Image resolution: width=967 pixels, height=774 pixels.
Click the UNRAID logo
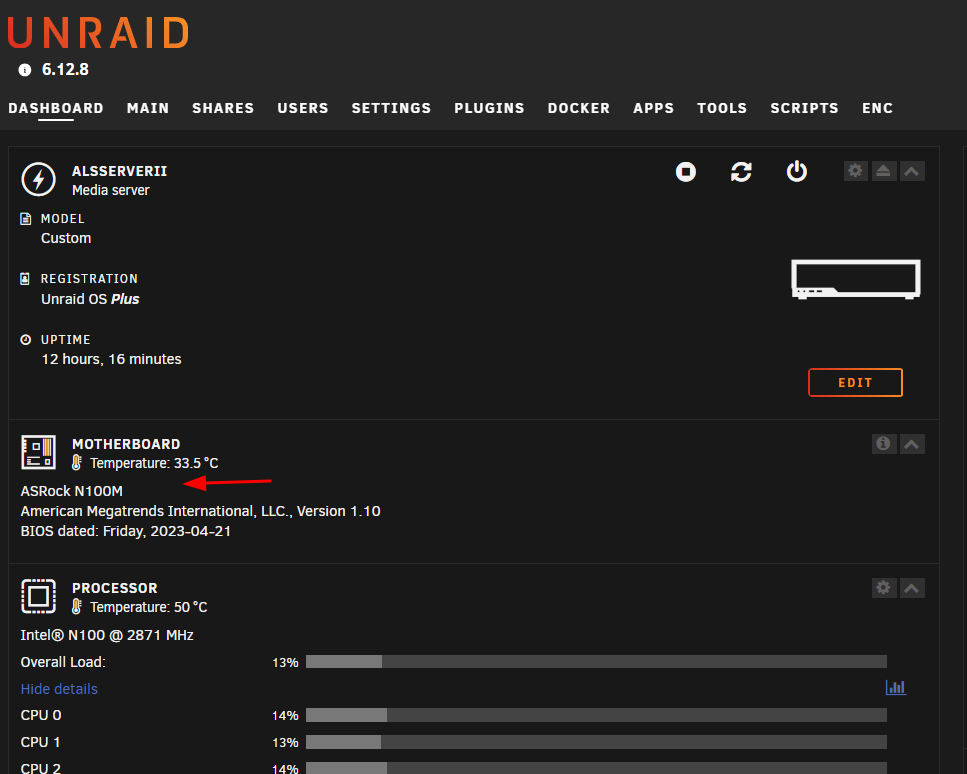coord(98,33)
